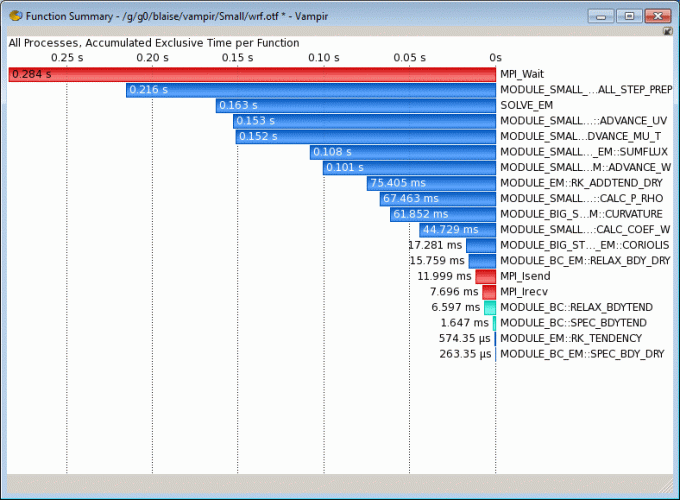Select the ADVANCE_W 0.101 s bar

pos(409,168)
